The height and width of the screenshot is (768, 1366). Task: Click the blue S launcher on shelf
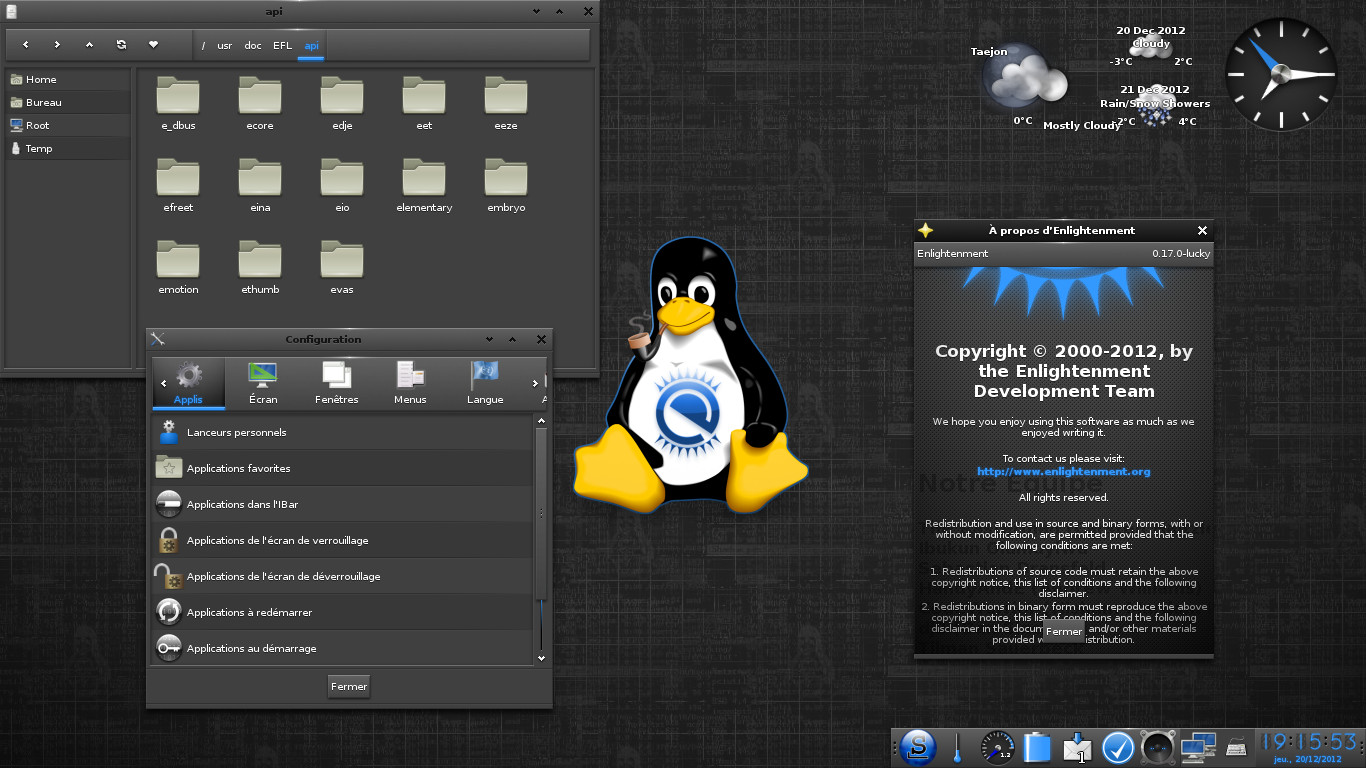click(x=917, y=747)
